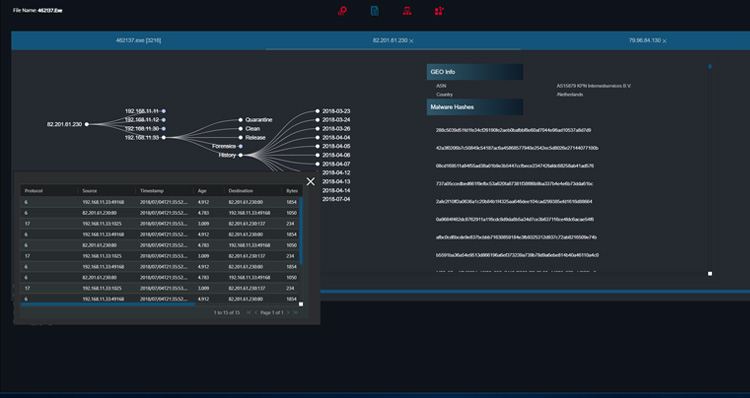Click the Malware Hashes section header
Viewport: 750px width, 398px height.
(x=474, y=107)
